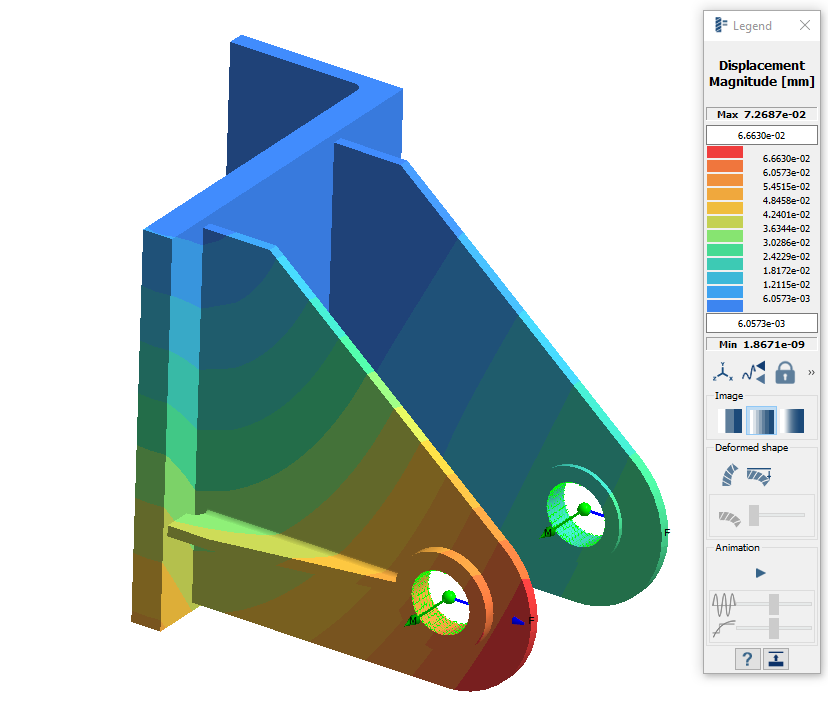828x714 pixels.
Task: Click the upper limit value field 6.6630e-02
Action: 761,135
